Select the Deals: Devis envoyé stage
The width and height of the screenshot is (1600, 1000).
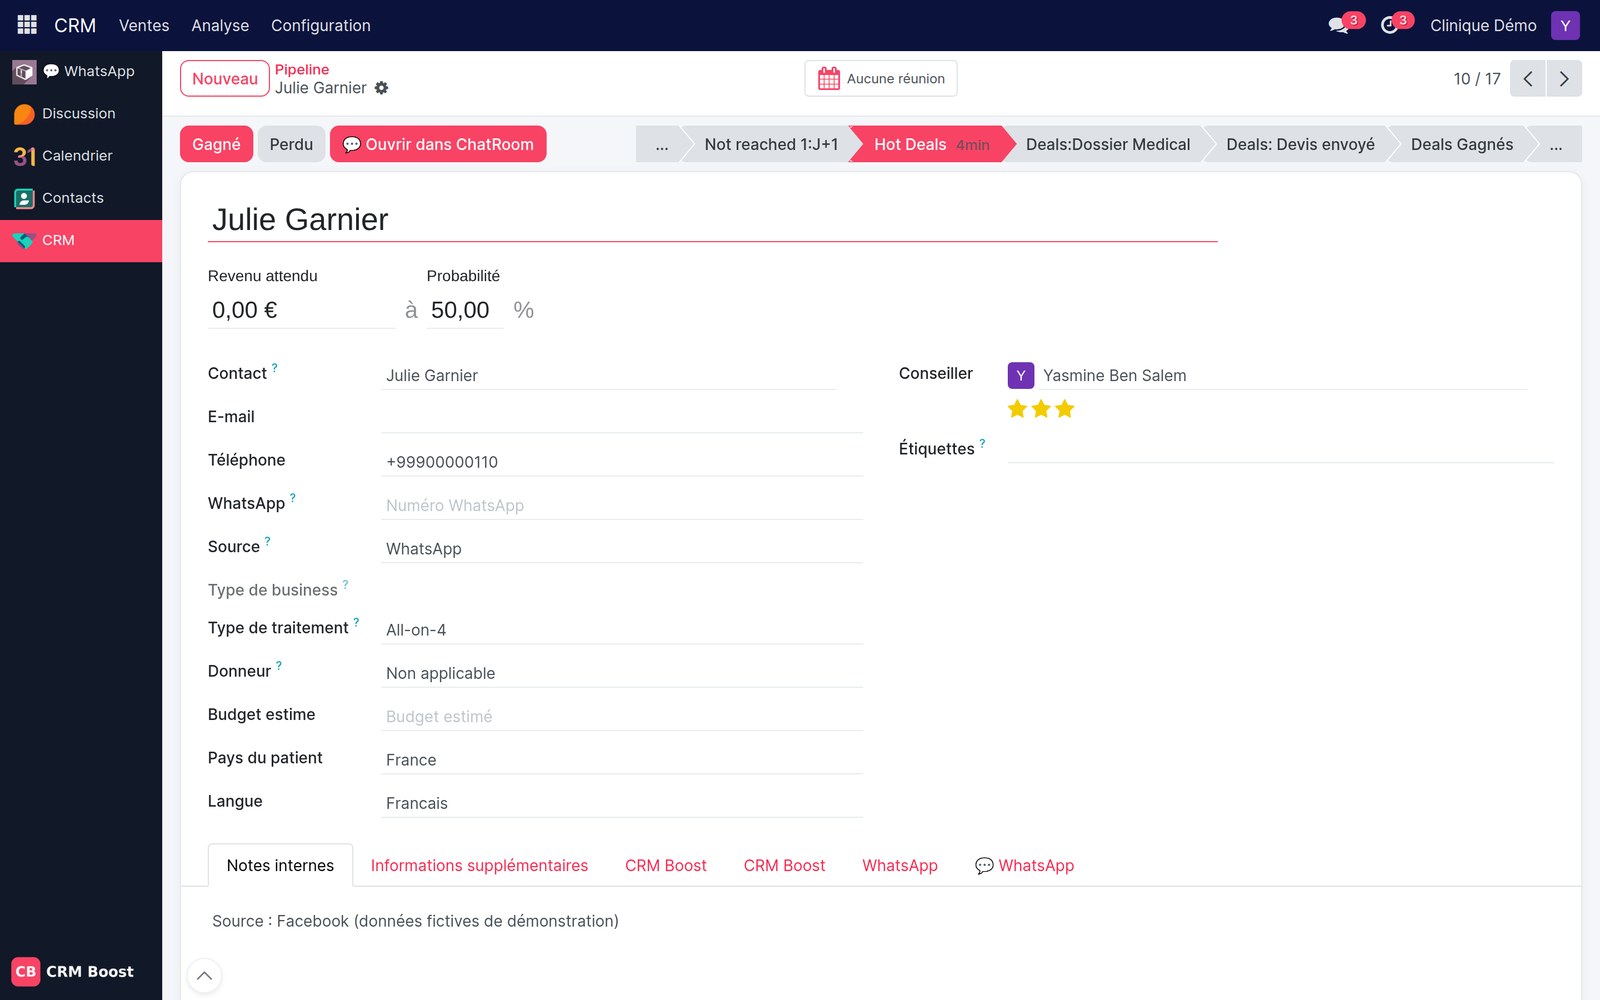[x=1300, y=144]
